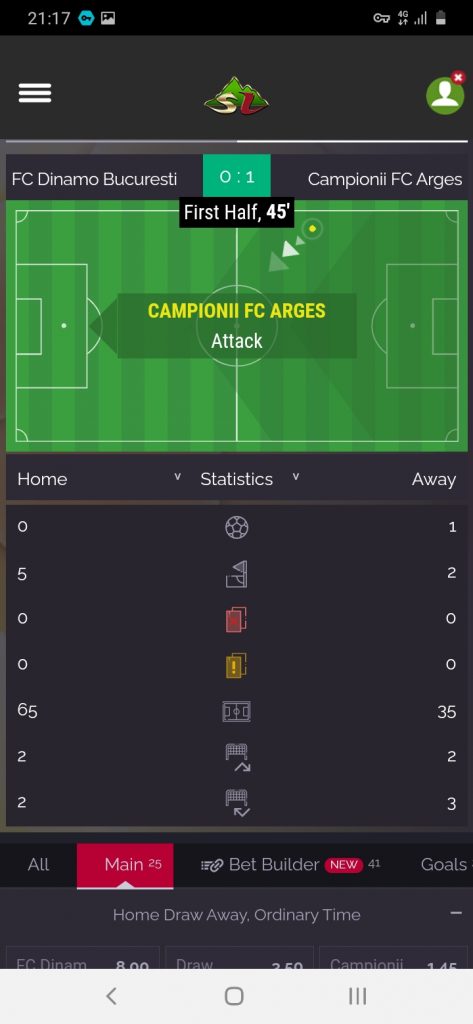Switch to the All markets tab
This screenshot has width=473, height=1024.
(x=39, y=865)
